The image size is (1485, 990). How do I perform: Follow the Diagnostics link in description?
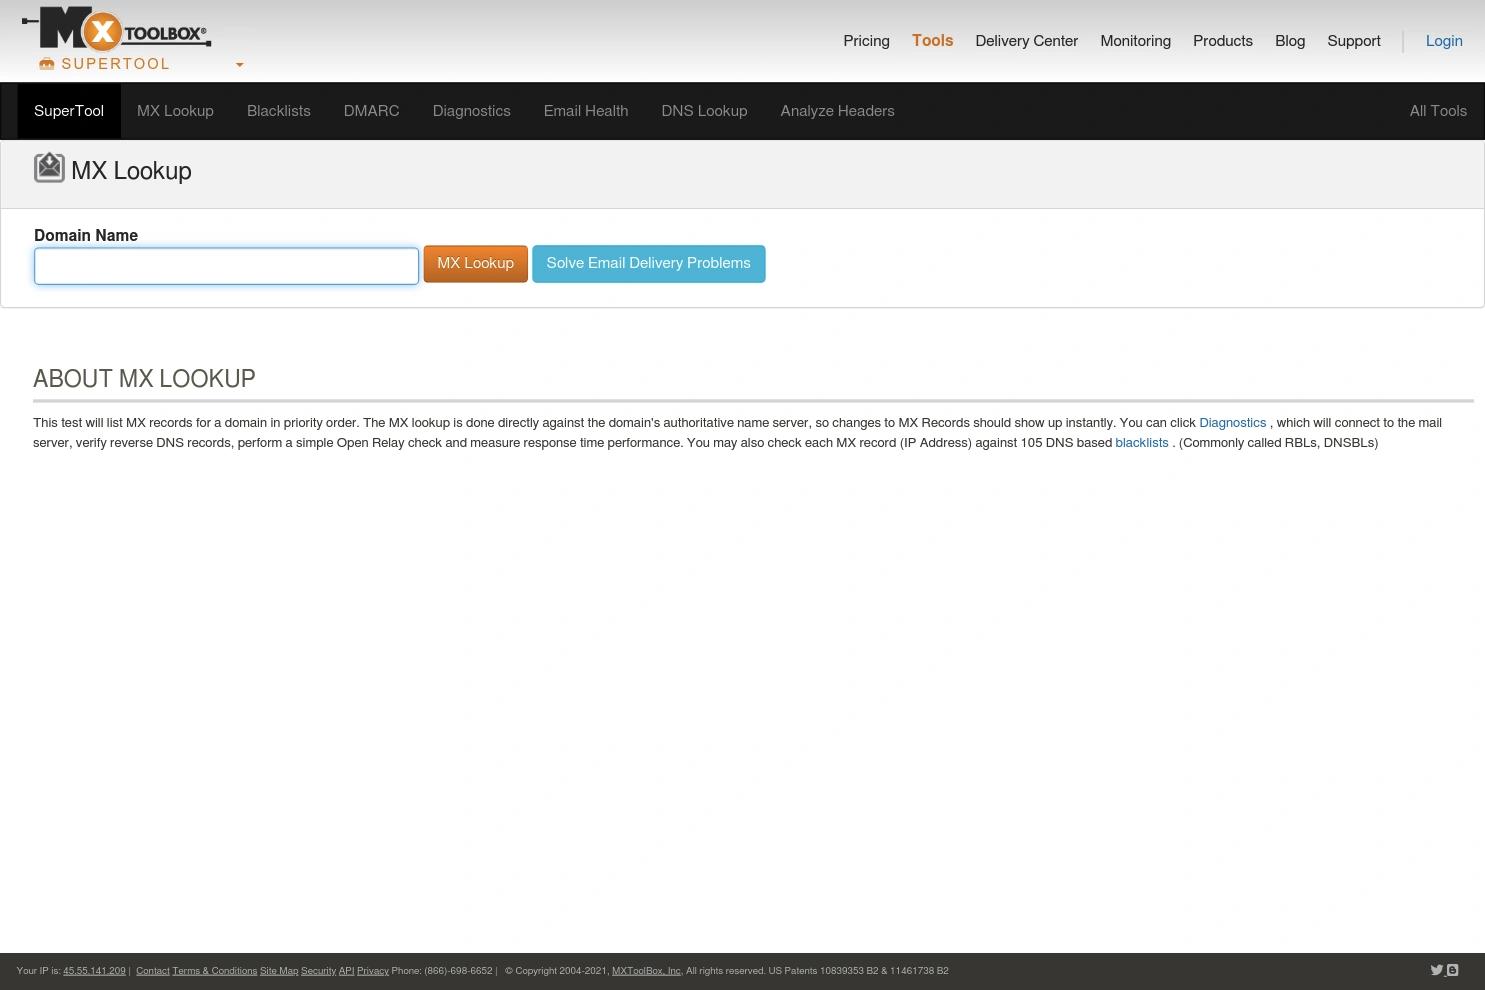pyautogui.click(x=1232, y=423)
